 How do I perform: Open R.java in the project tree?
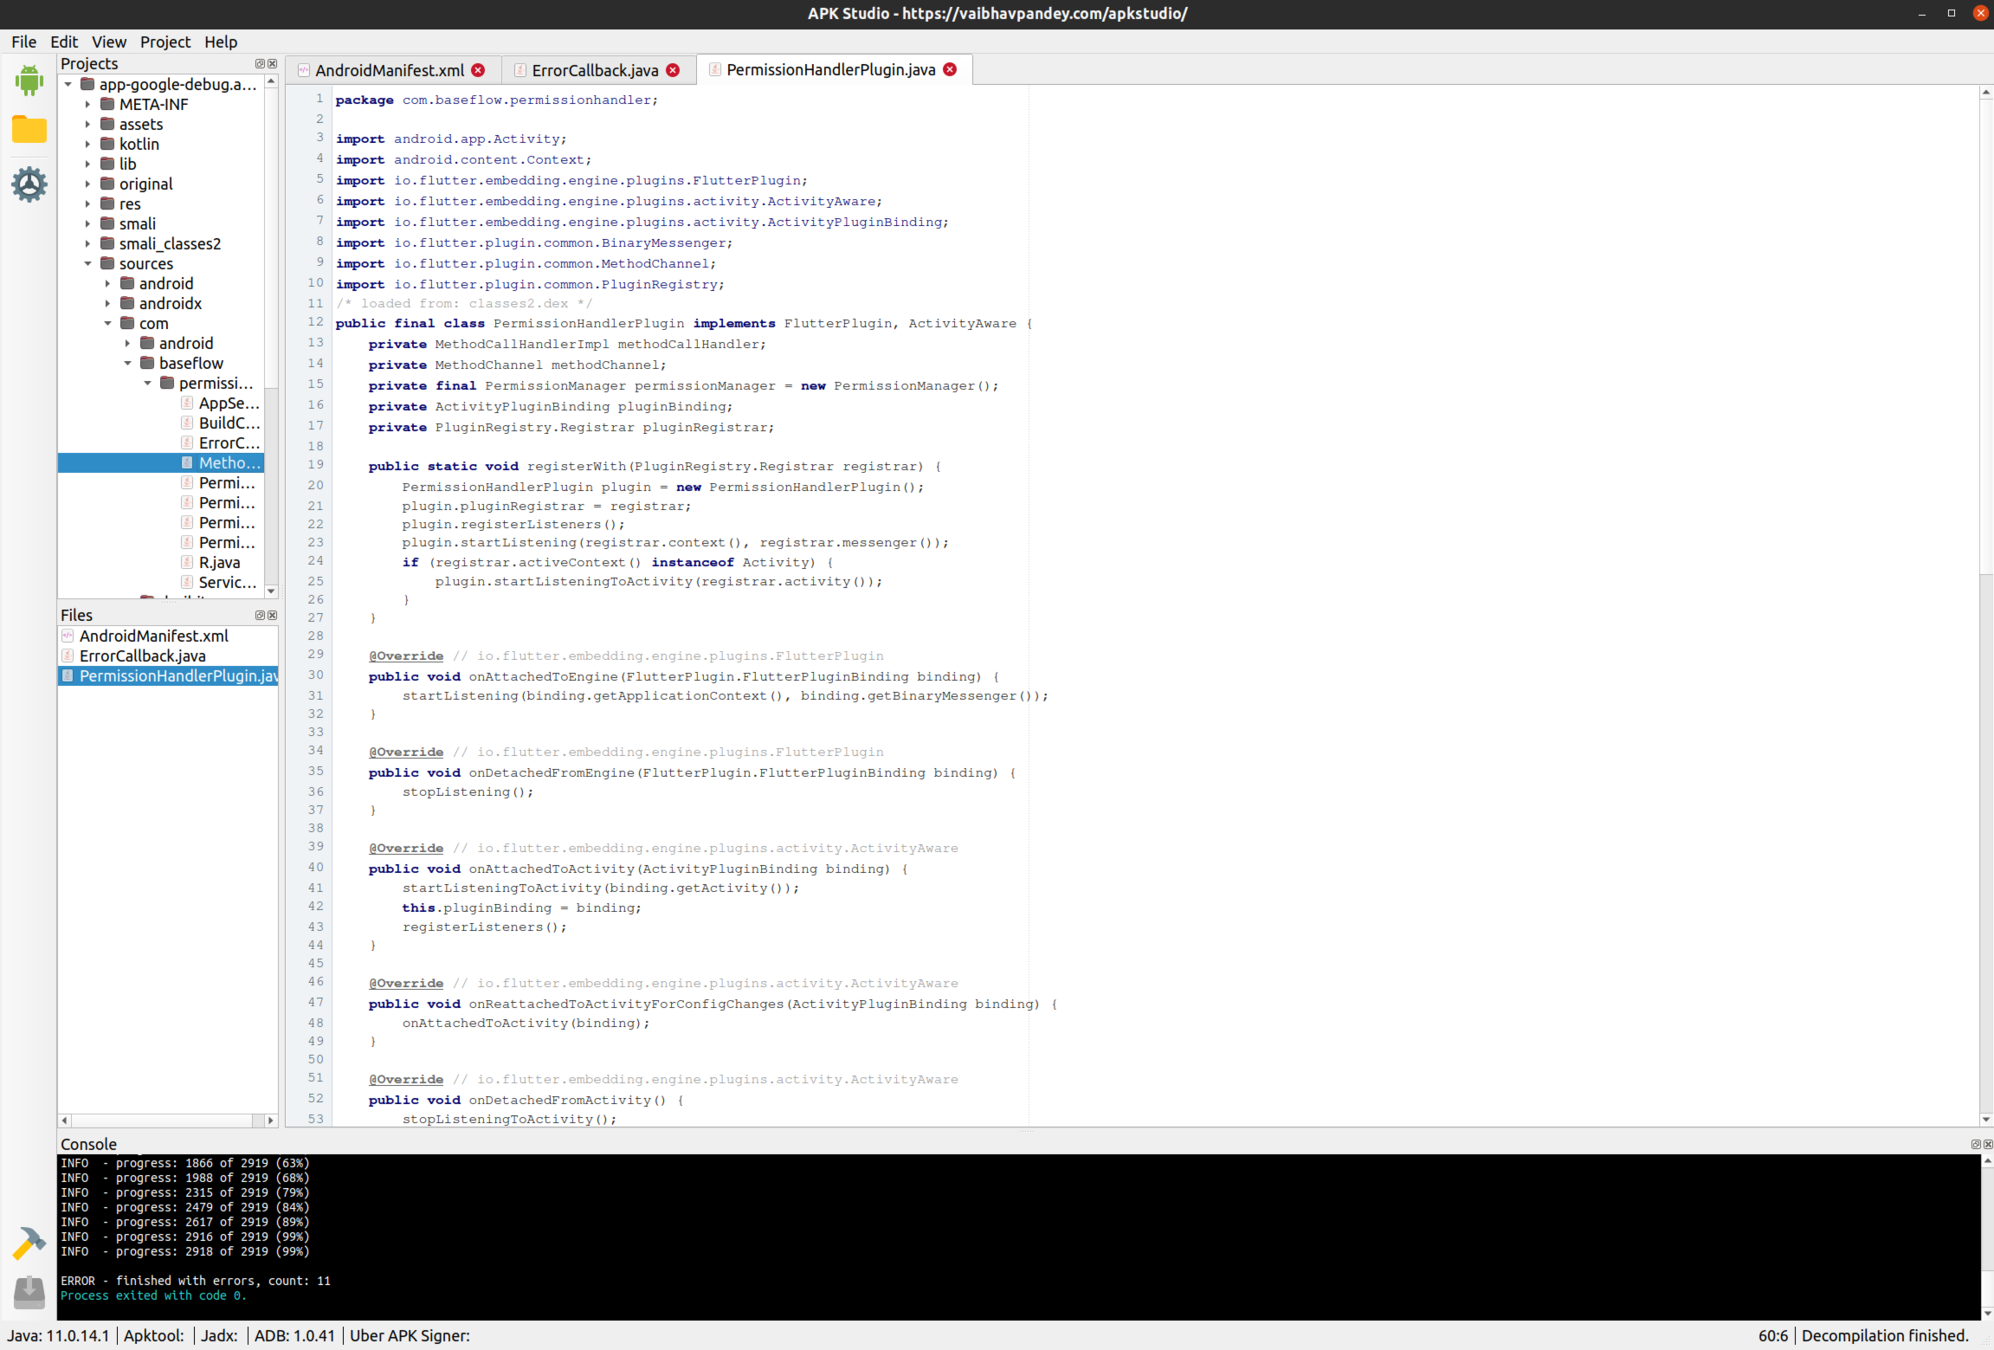point(219,562)
